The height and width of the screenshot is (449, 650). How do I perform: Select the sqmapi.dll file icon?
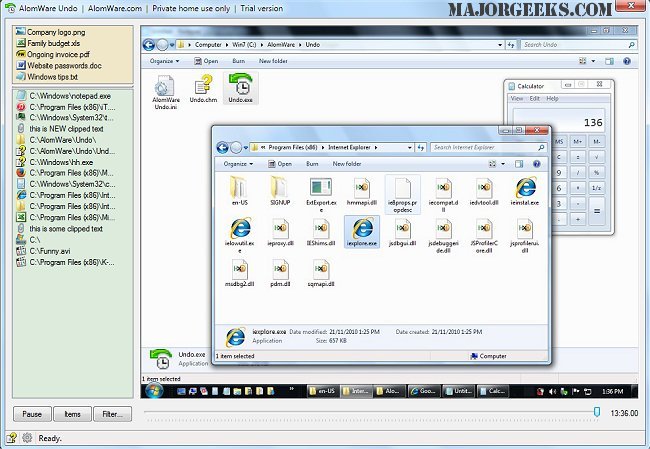pos(321,273)
